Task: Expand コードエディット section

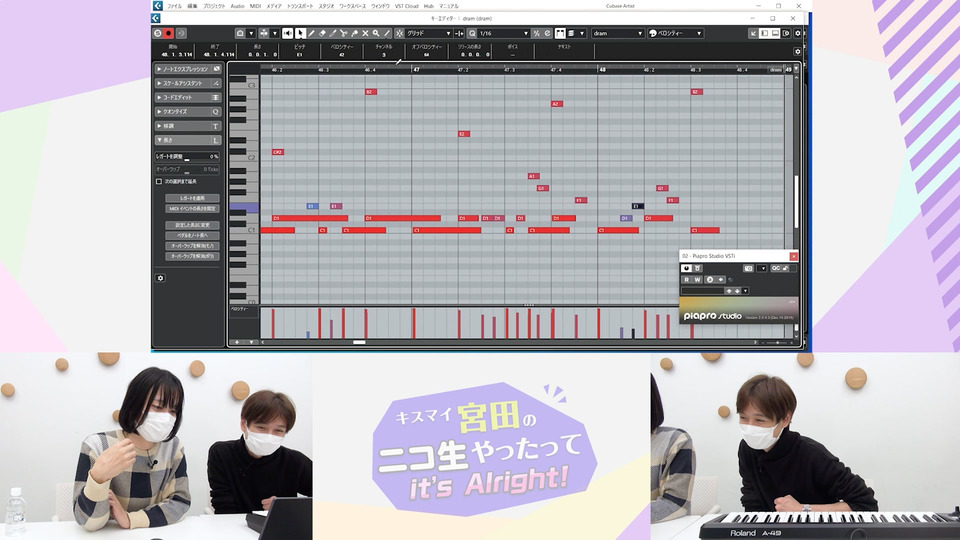Action: click(x=188, y=97)
